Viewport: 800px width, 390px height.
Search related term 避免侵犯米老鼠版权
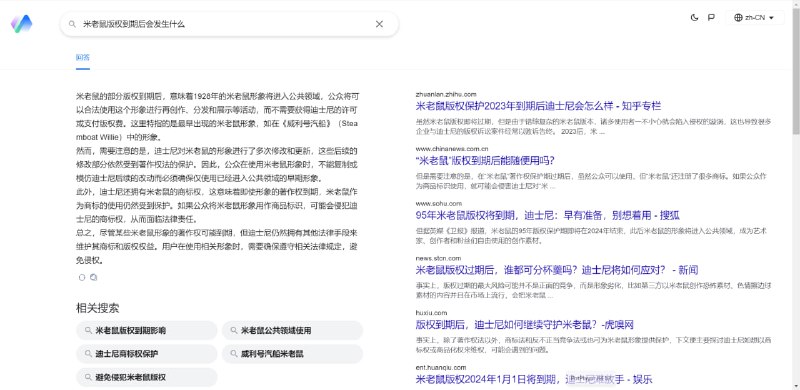pyautogui.click(x=147, y=378)
